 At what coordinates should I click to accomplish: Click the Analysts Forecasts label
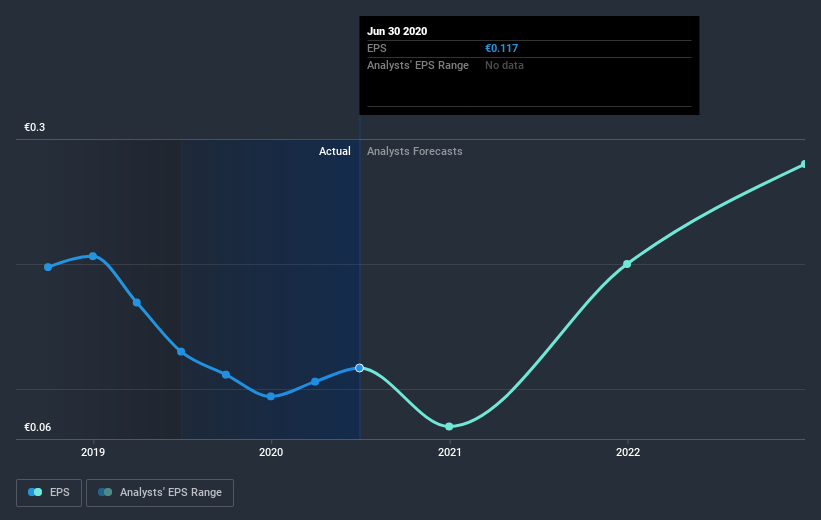415,151
